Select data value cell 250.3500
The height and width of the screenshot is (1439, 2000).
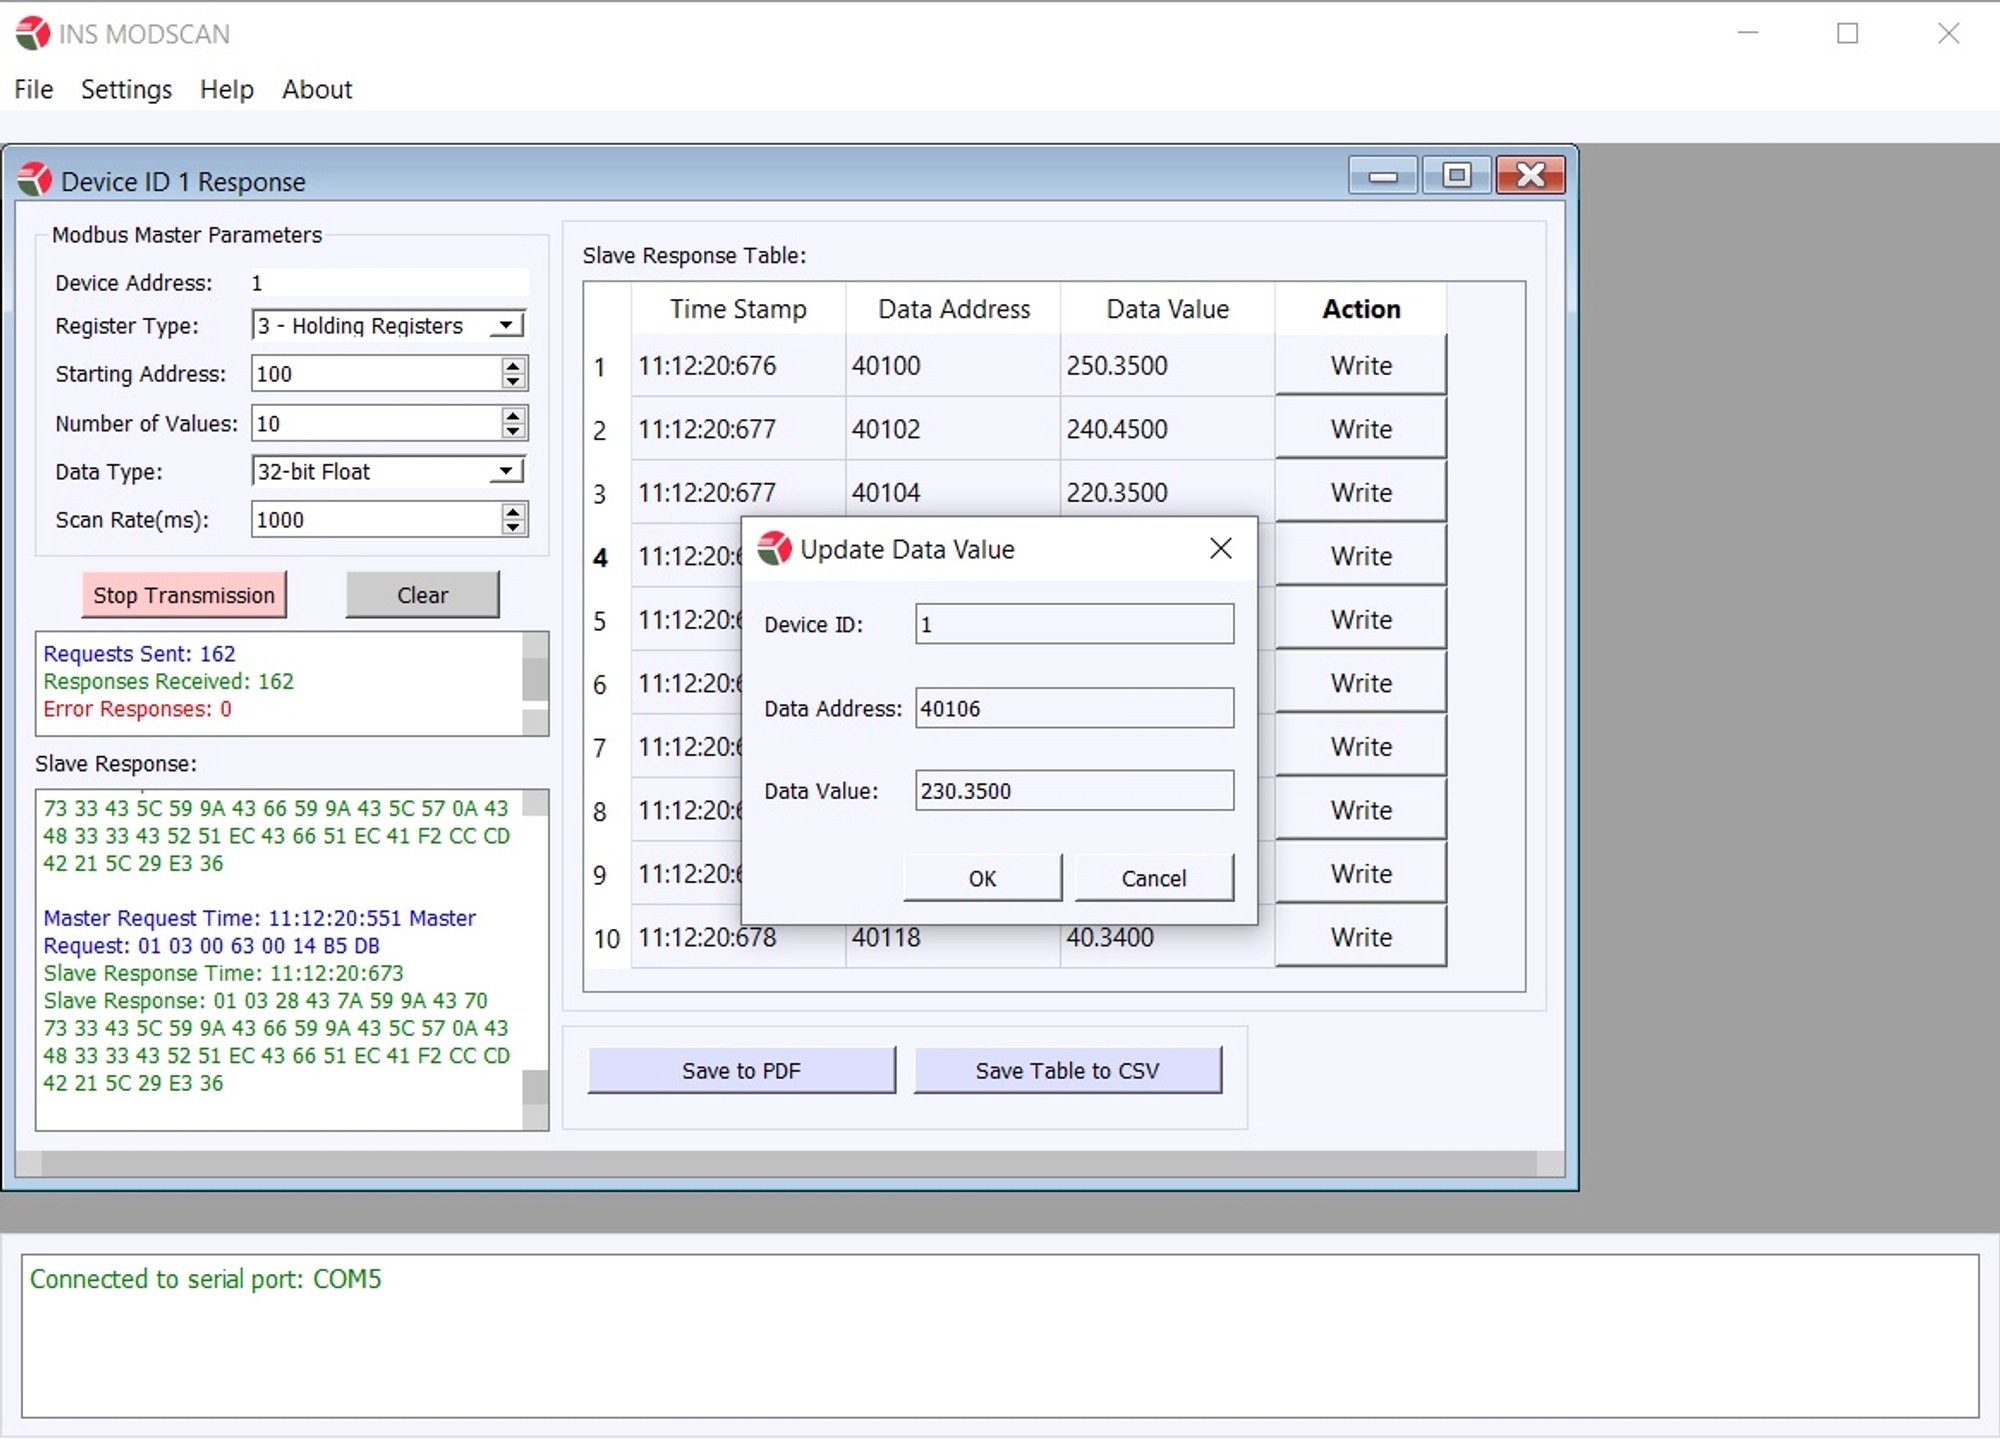coord(1167,365)
